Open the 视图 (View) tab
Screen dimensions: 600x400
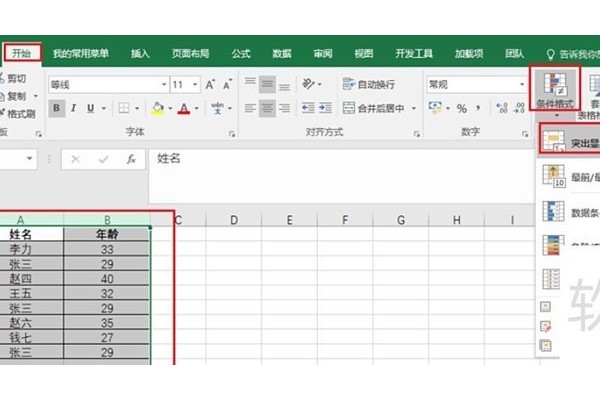click(364, 54)
